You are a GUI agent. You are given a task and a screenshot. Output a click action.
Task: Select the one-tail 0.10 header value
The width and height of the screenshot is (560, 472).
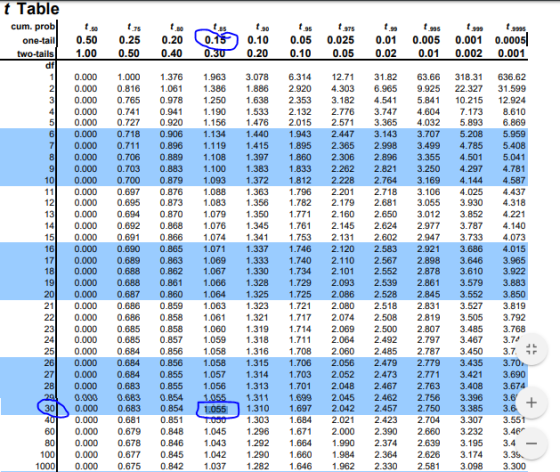coord(258,40)
